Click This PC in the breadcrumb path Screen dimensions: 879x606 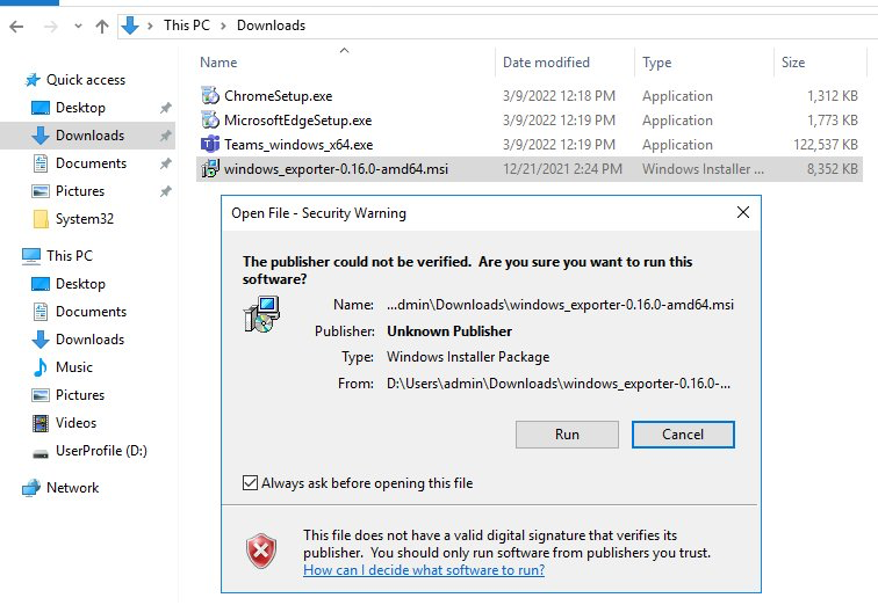(x=186, y=25)
